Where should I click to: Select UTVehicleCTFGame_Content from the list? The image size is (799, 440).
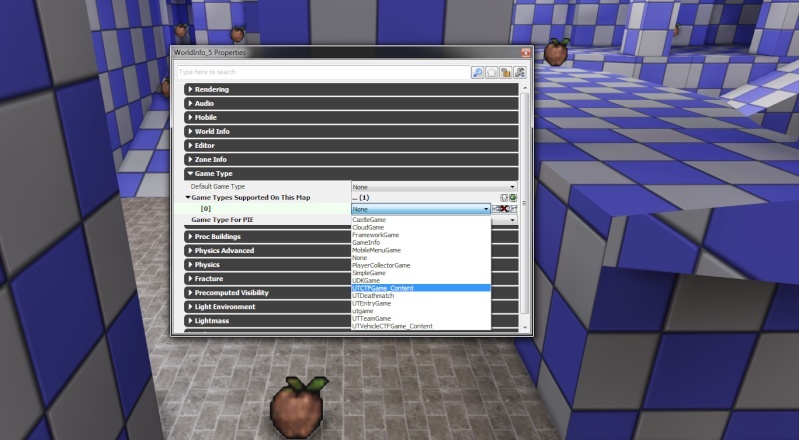click(421, 326)
